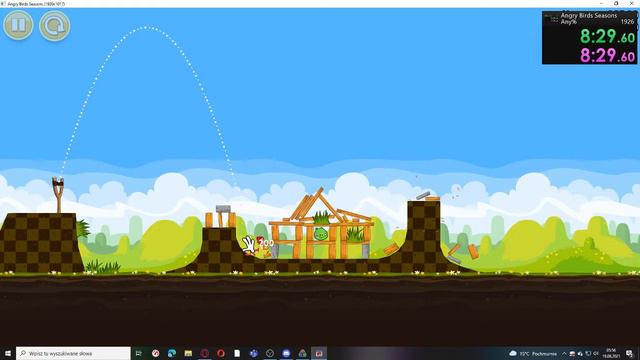This screenshot has height=360, width=640.
Task: Click the Angry Birds Seasons Any% title in timer
Action: (588, 18)
